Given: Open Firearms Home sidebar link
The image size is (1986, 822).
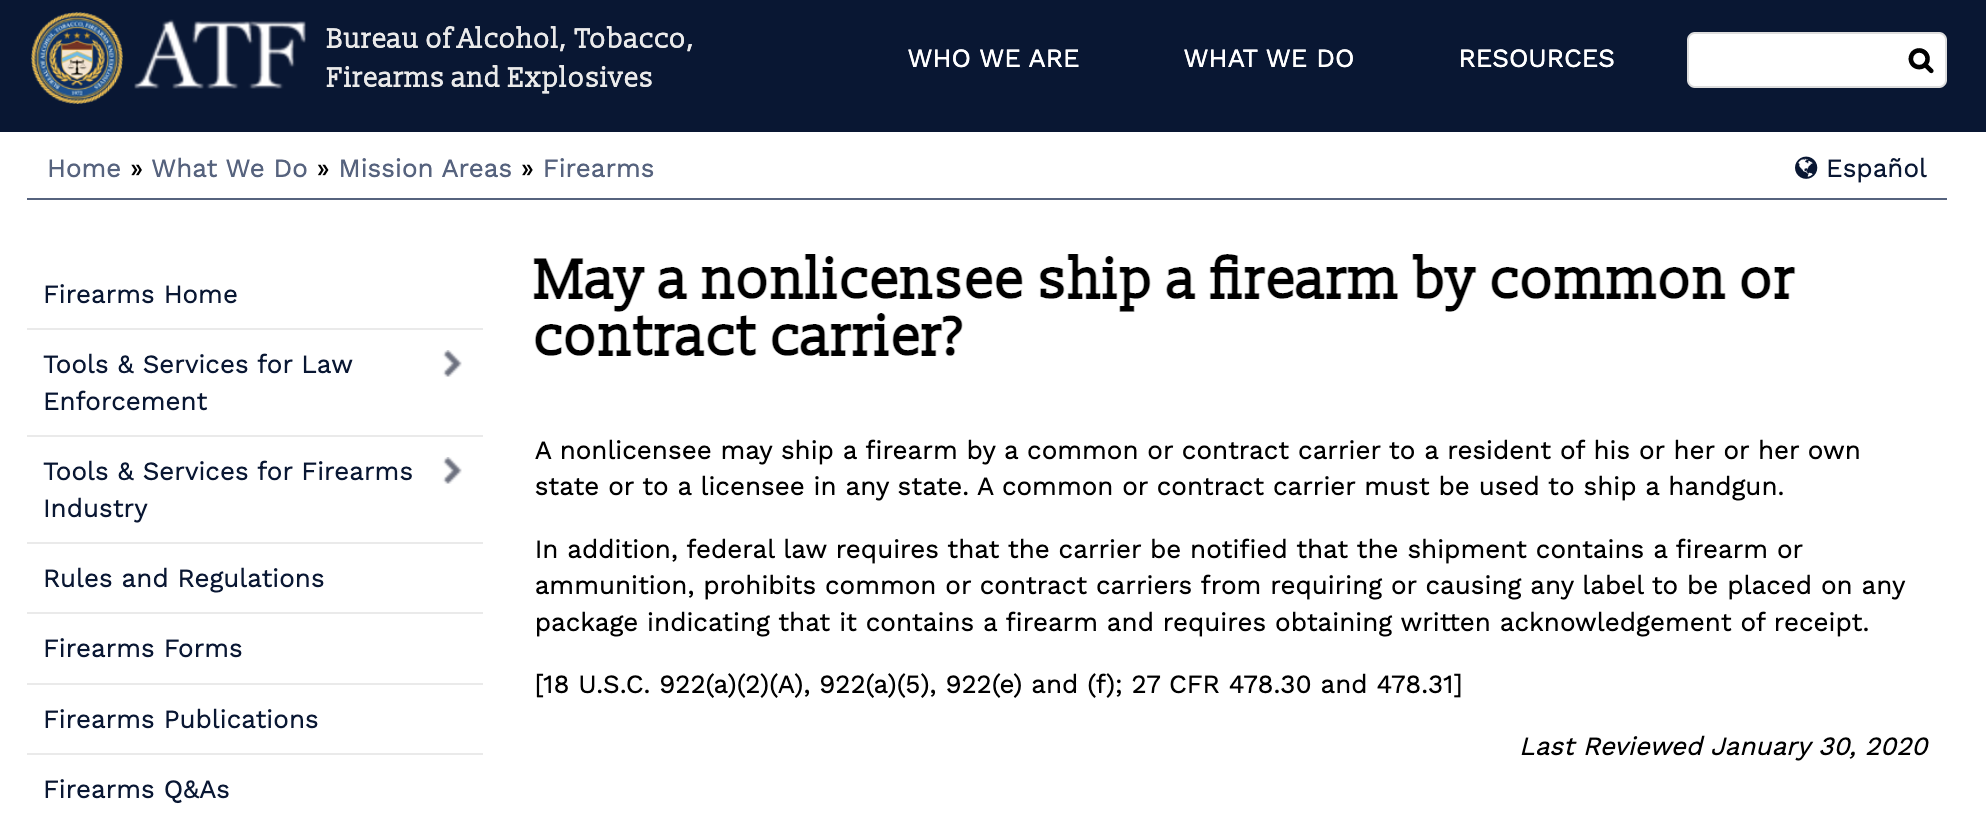Looking at the screenshot, I should click(x=141, y=295).
